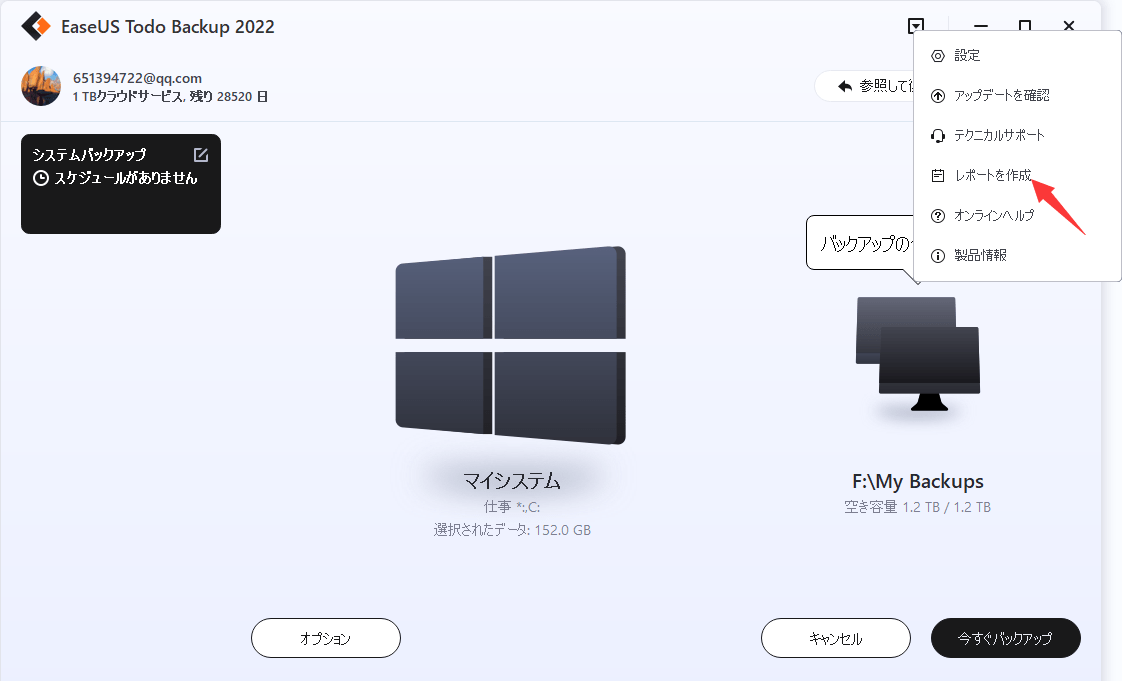Click the 参照して復元 browse-to-recover button
Viewport: 1122px width, 681px height.
(865, 86)
